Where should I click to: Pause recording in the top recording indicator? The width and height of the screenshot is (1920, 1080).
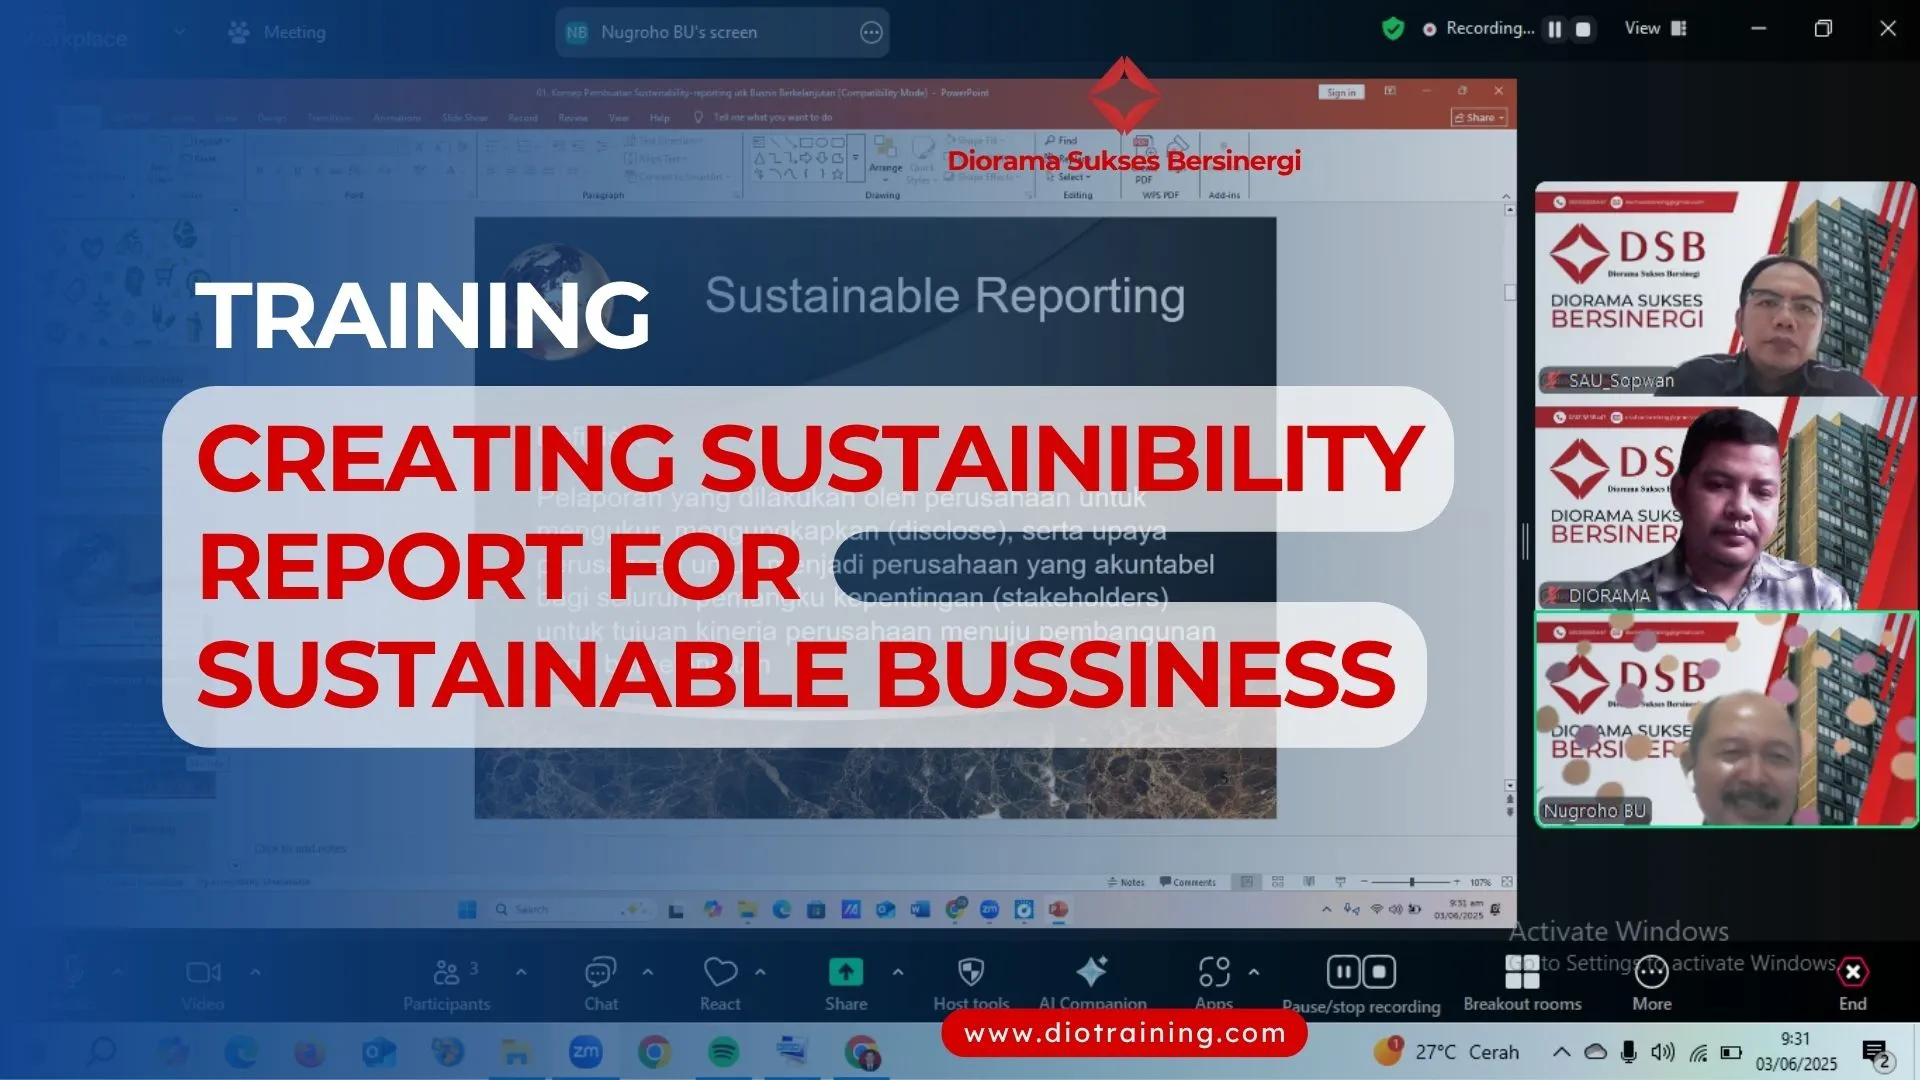pos(1555,29)
